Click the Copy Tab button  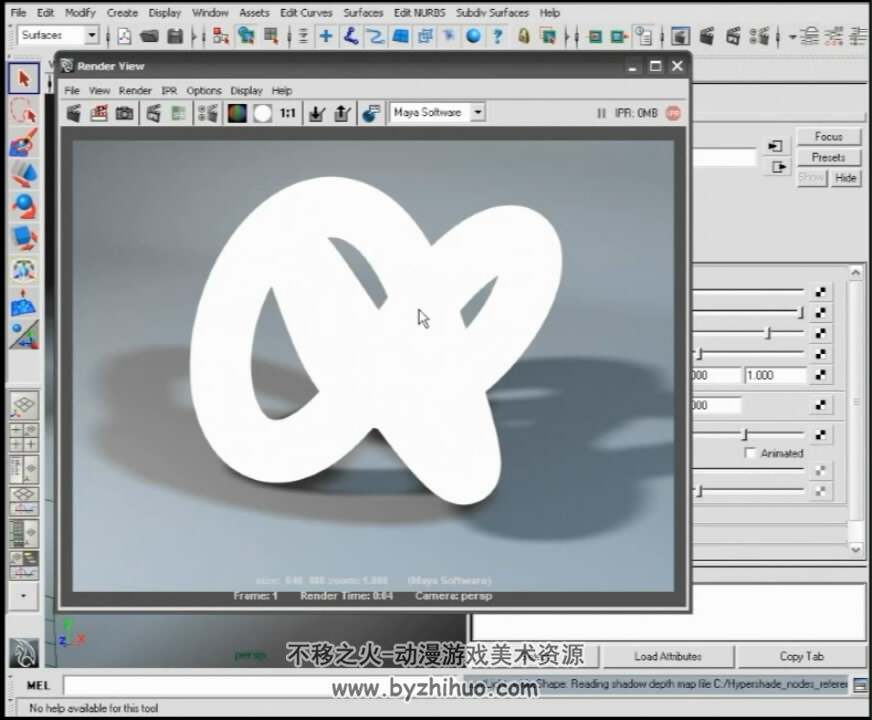pyautogui.click(x=801, y=657)
